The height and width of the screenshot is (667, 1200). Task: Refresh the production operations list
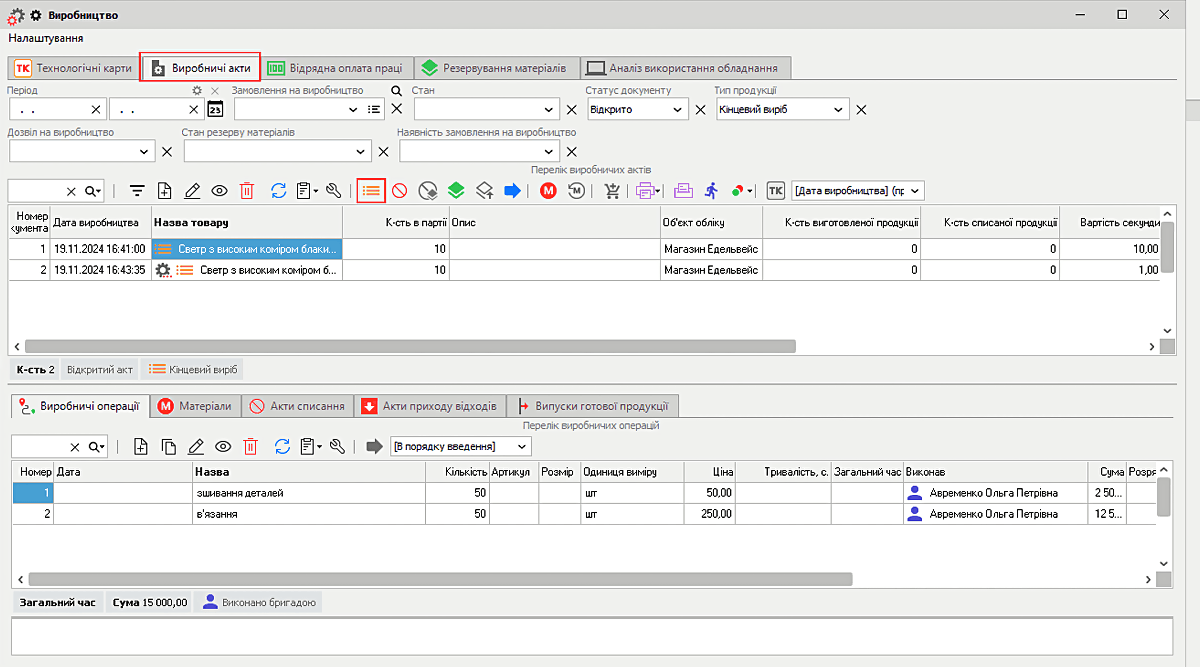[281, 446]
